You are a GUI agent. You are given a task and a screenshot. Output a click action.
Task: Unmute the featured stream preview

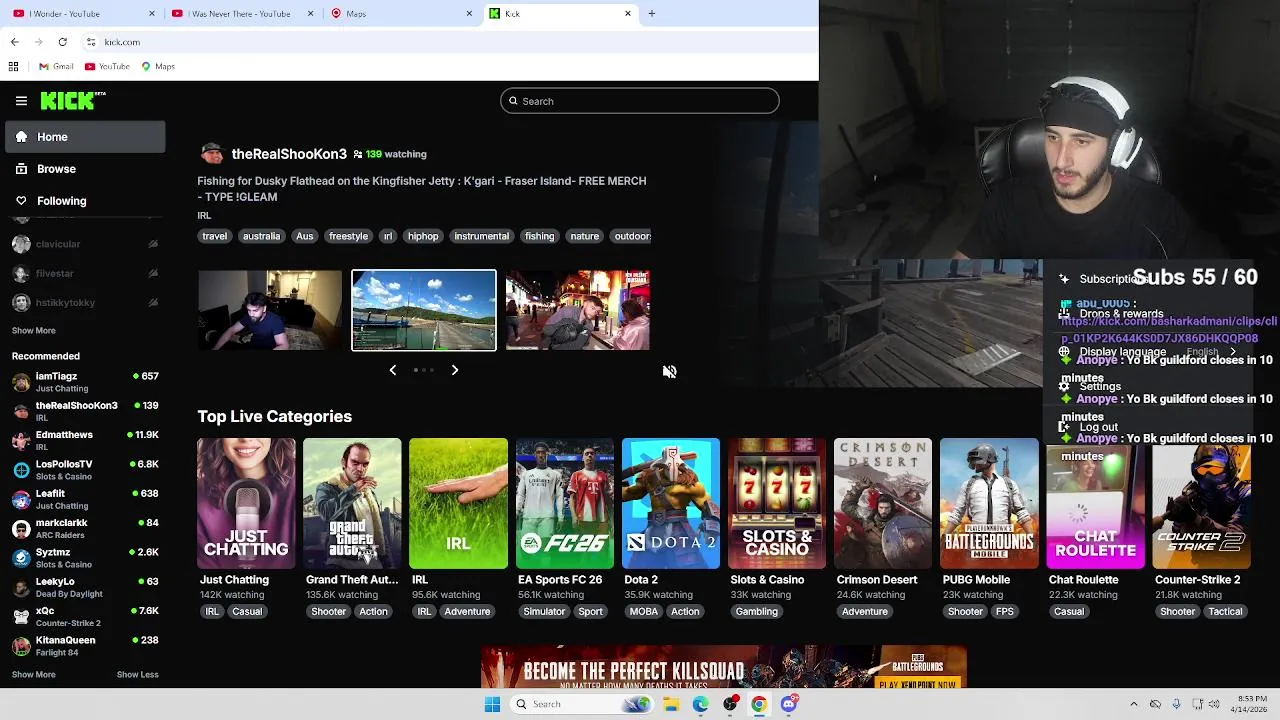669,371
